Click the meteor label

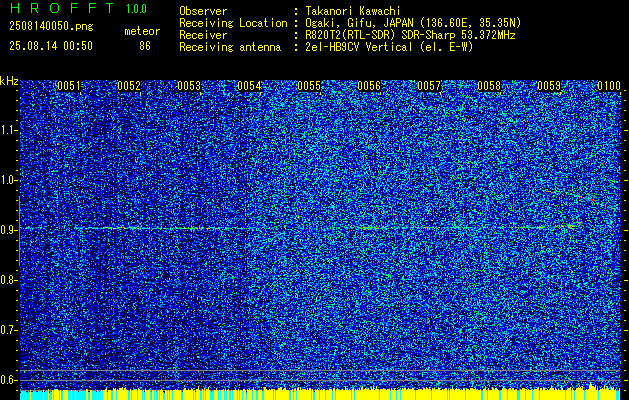pyautogui.click(x=142, y=31)
